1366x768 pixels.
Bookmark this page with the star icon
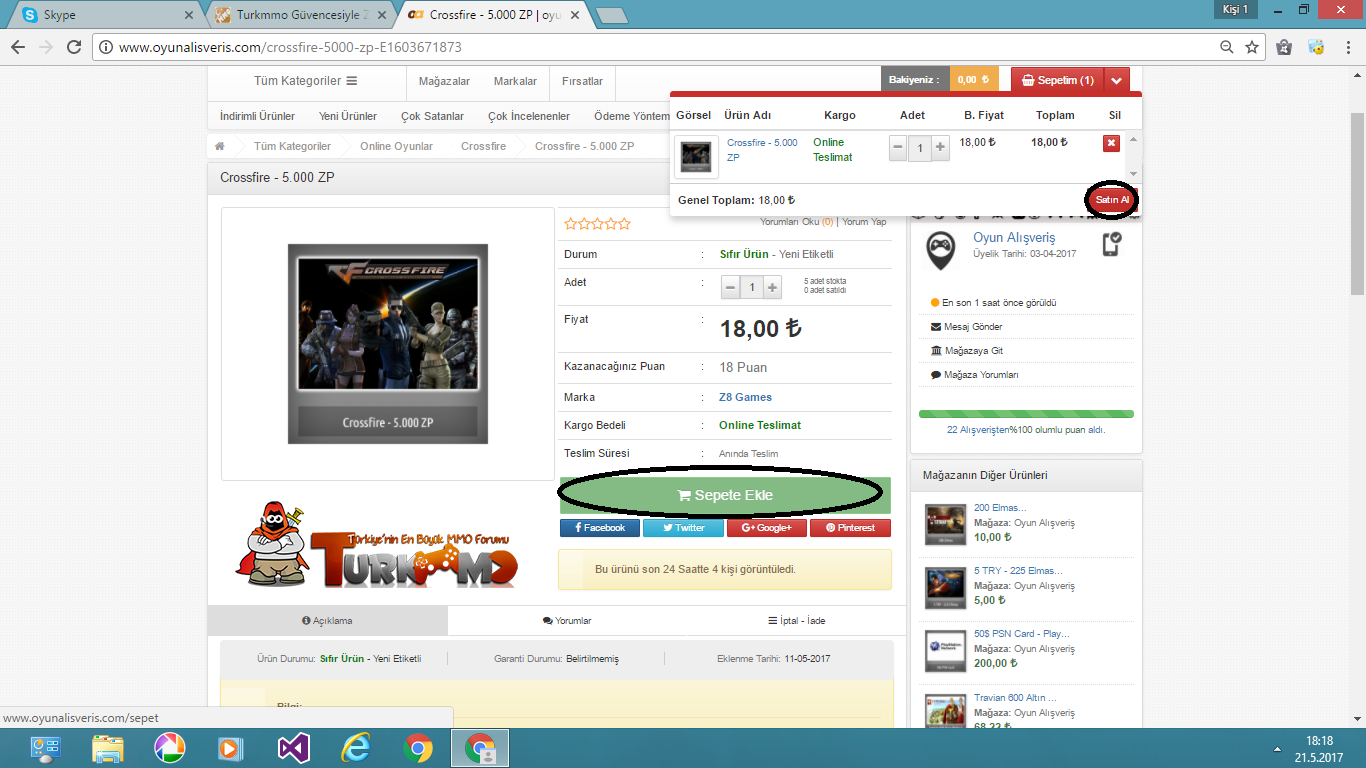(x=1252, y=47)
